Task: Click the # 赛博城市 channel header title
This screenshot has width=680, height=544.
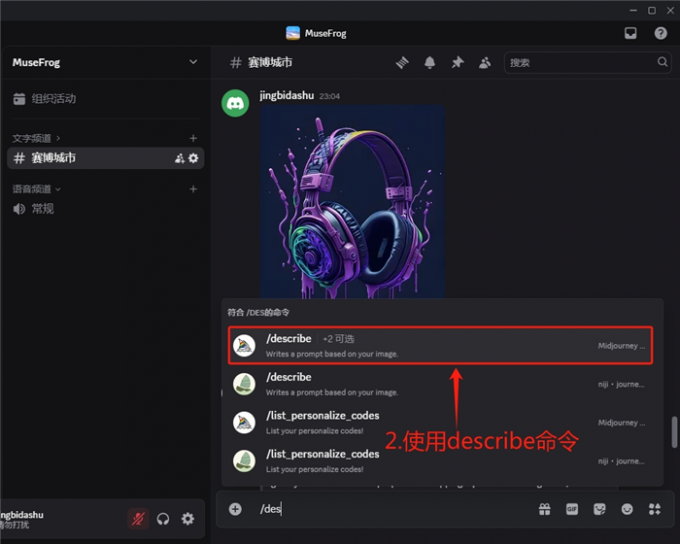Action: [x=262, y=63]
